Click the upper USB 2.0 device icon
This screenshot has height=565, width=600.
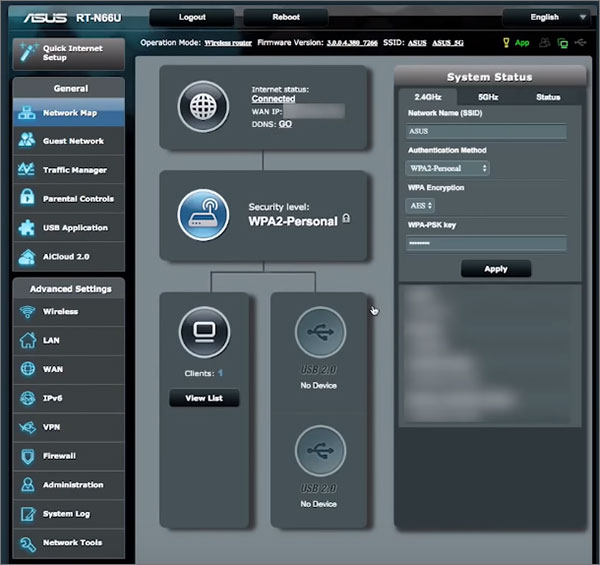(x=320, y=332)
